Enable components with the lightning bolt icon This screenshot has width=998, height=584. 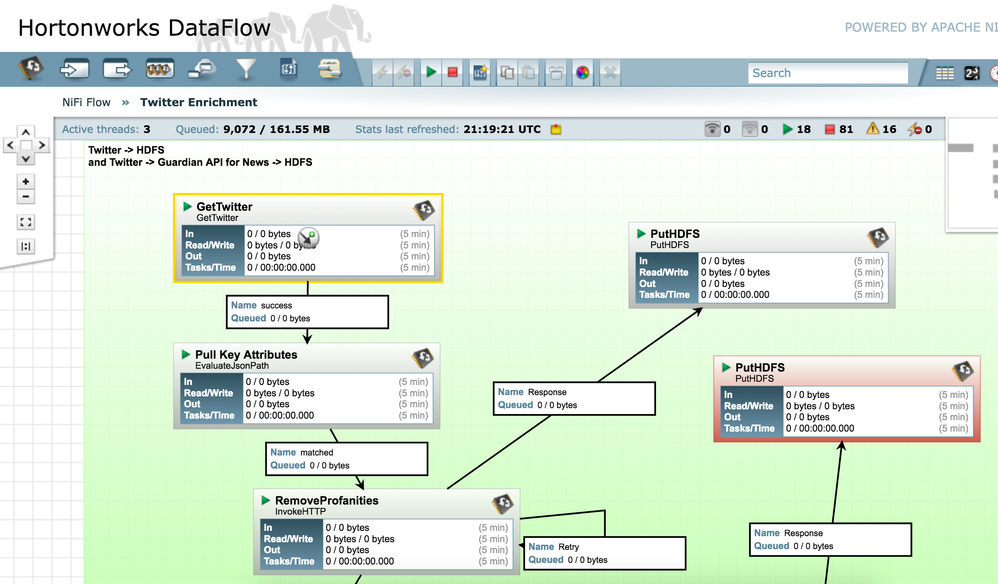(384, 72)
